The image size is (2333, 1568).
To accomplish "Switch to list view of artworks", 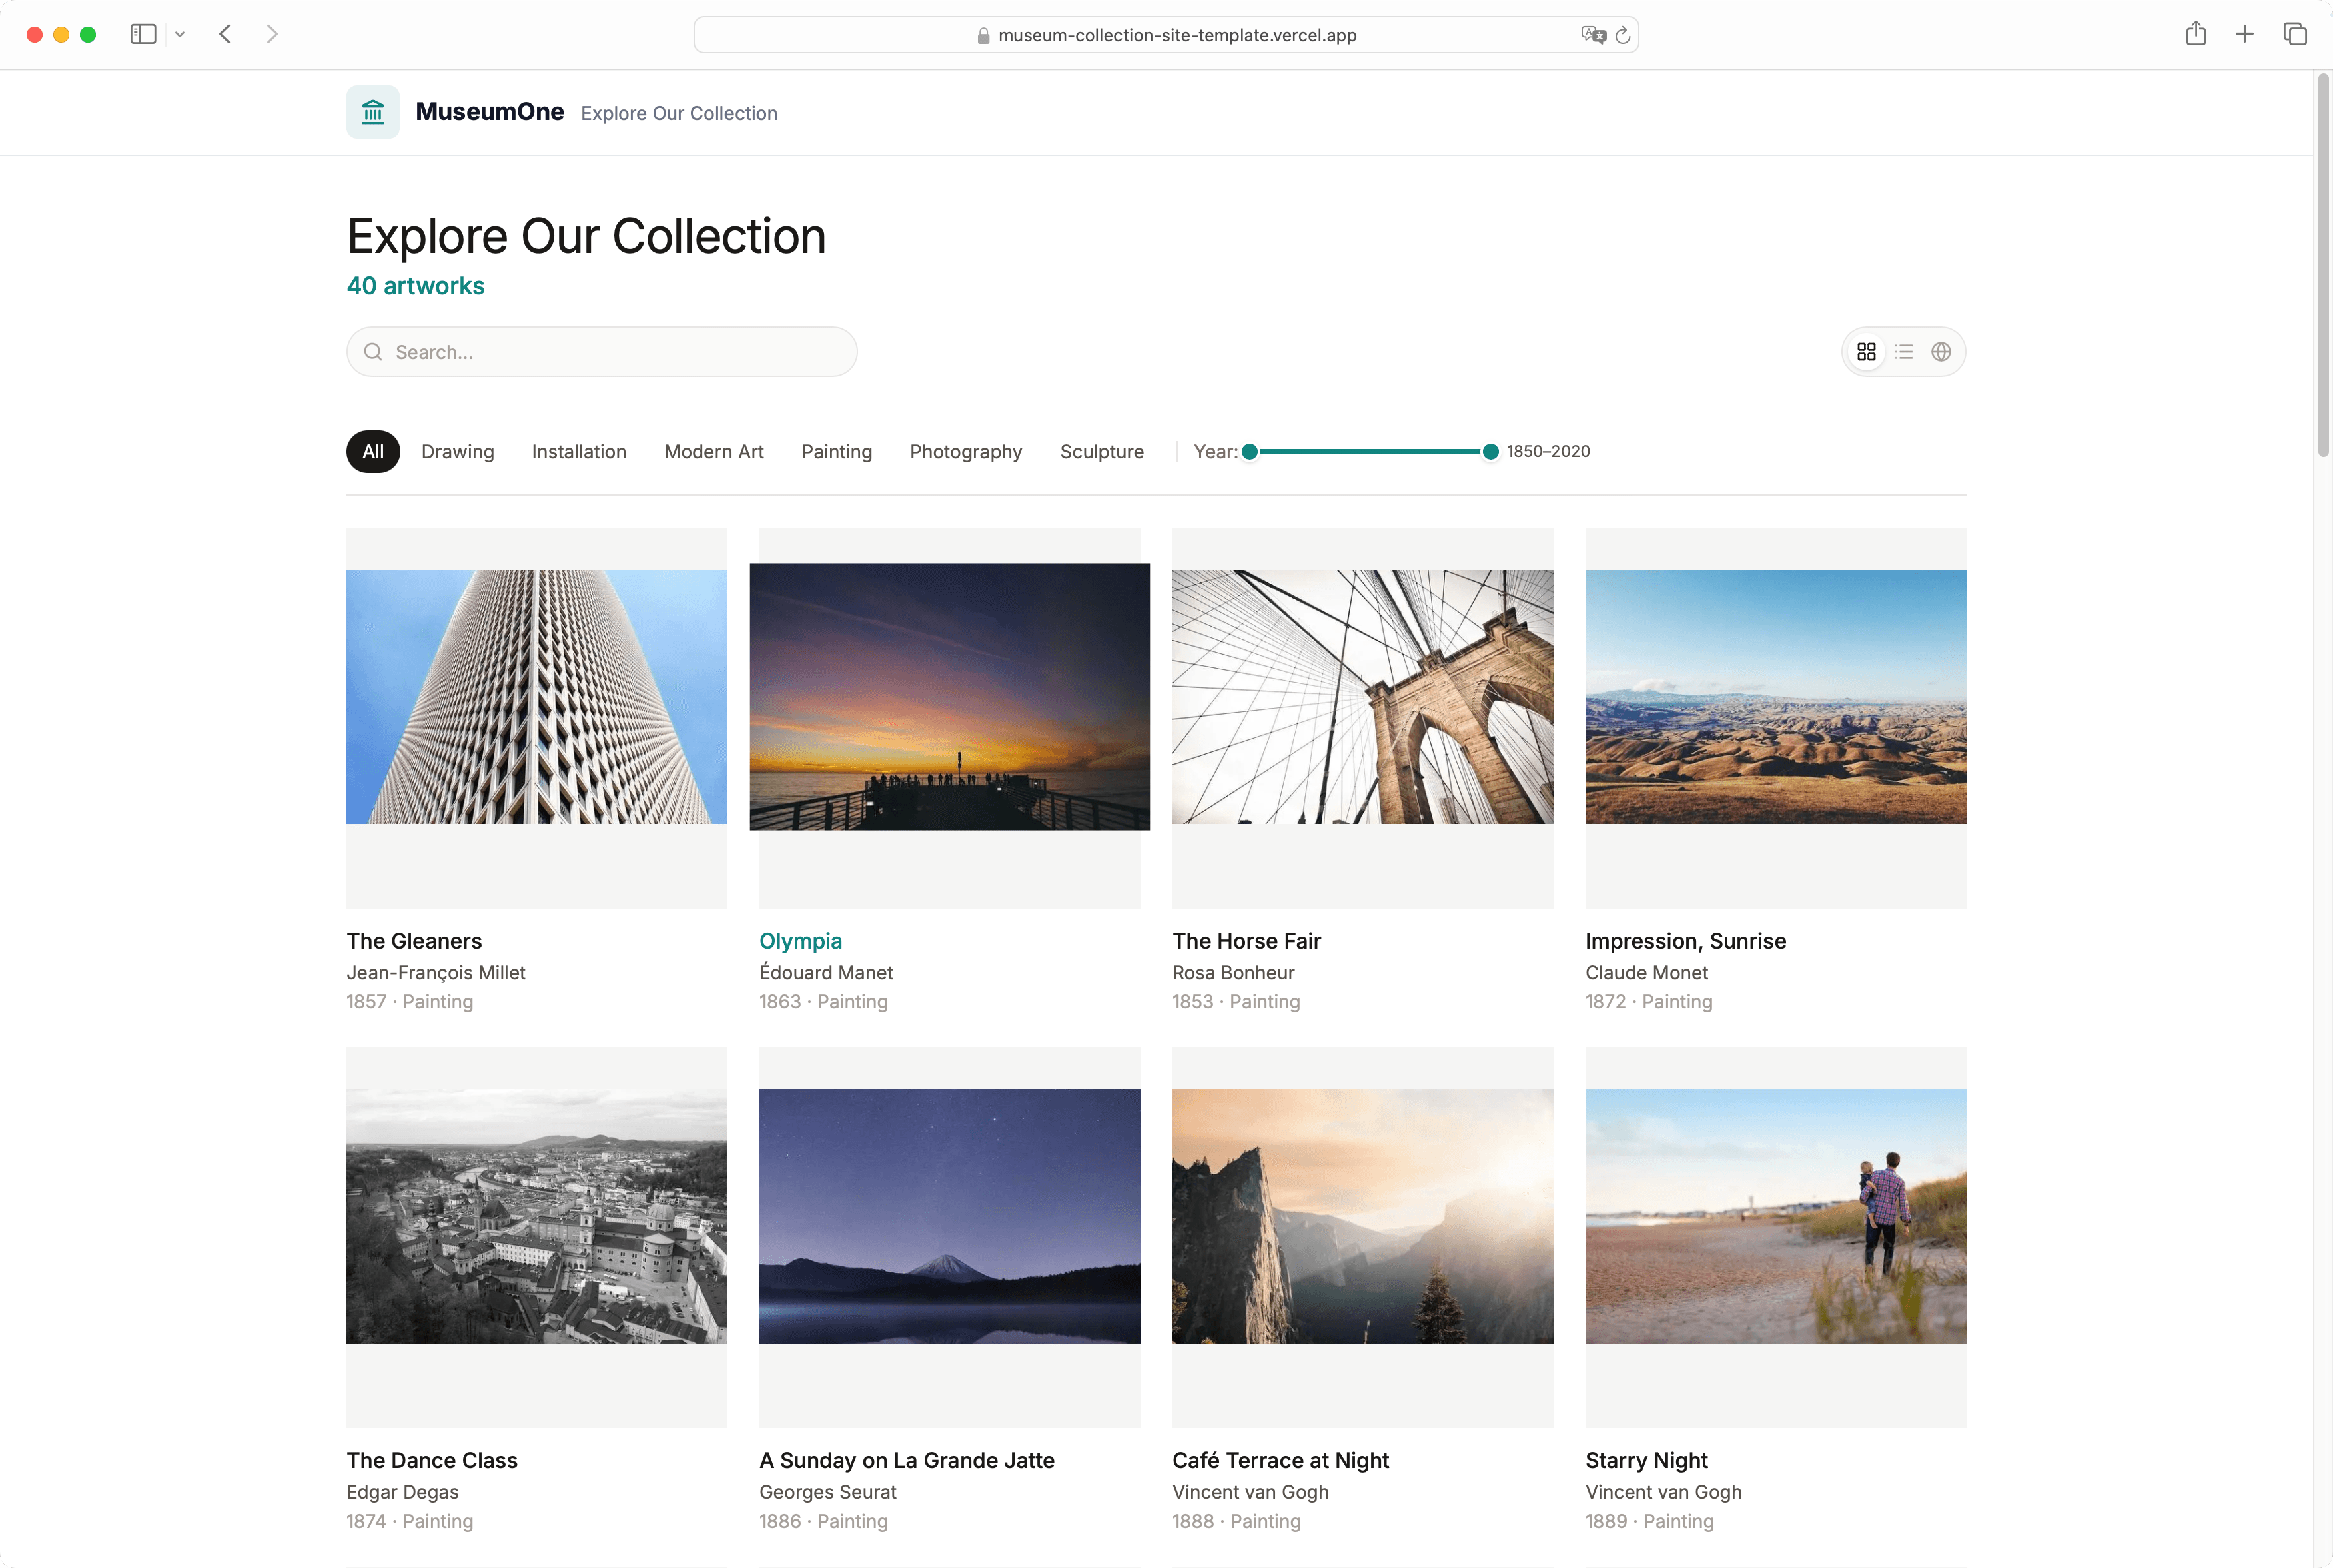I will click(x=1903, y=351).
